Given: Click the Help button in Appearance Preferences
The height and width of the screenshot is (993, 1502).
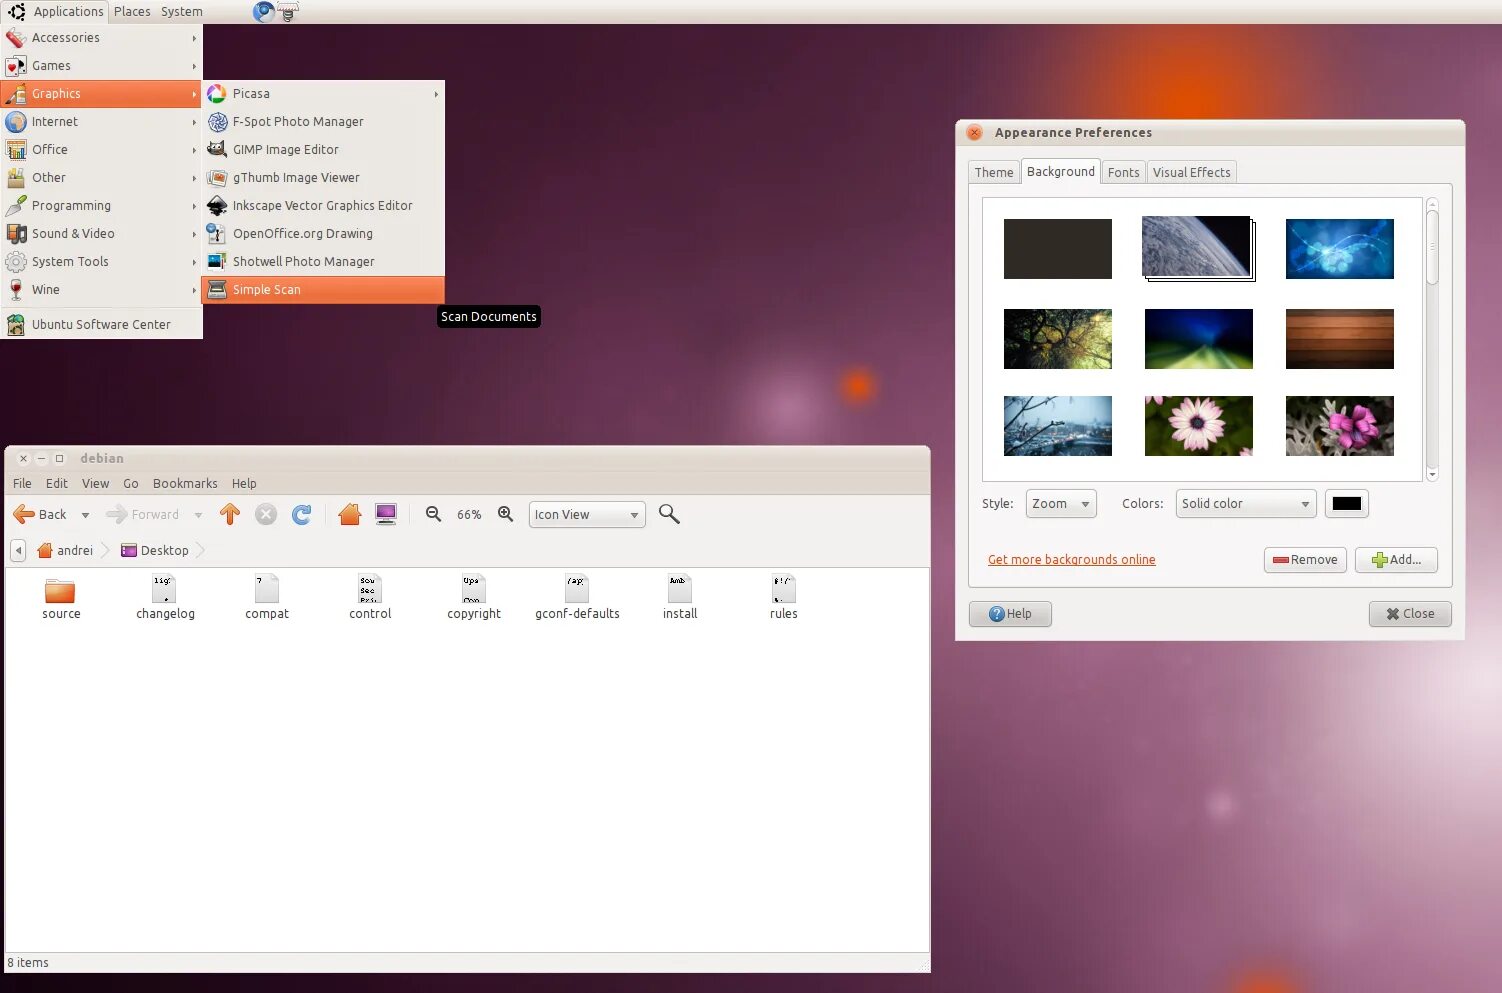Looking at the screenshot, I should [1010, 614].
